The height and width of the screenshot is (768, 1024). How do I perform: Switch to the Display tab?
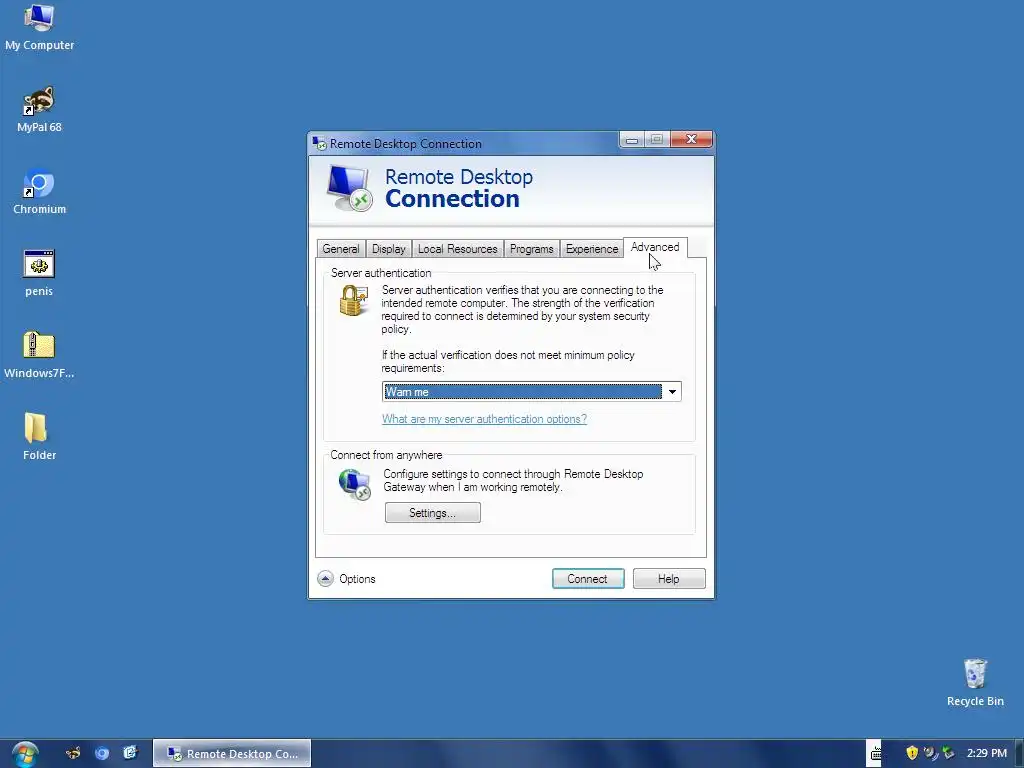389,249
